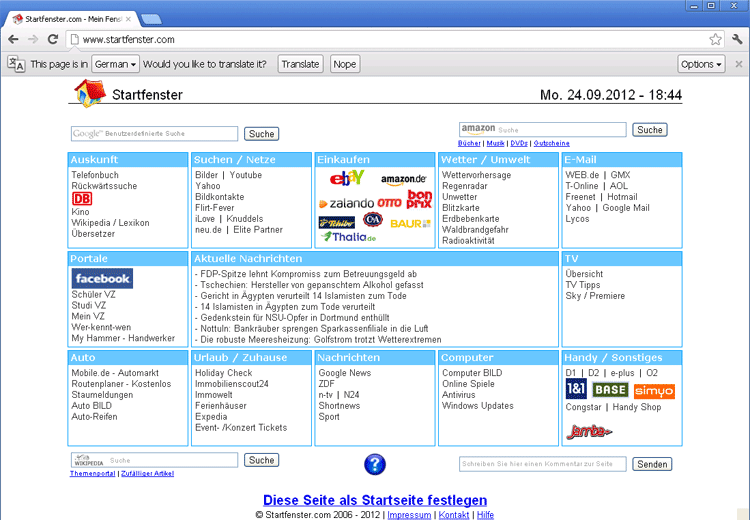Image resolution: width=750 pixels, height=520 pixels.
Task: Click the 1&1 provider logo
Action: point(575,391)
